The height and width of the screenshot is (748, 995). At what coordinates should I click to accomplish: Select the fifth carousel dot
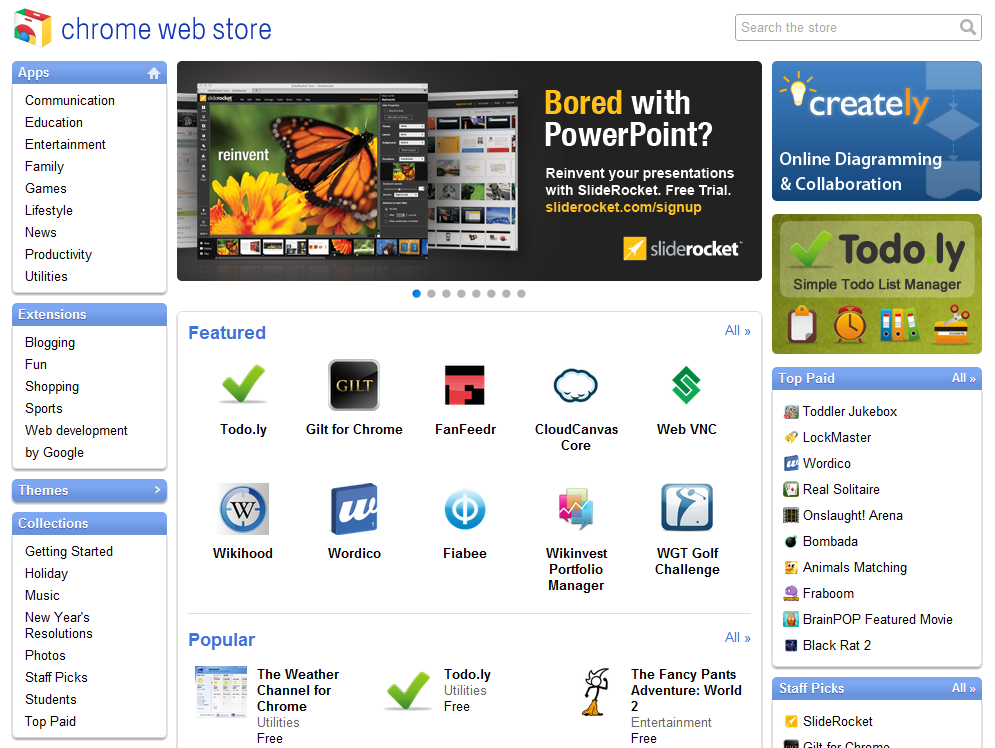[476, 294]
